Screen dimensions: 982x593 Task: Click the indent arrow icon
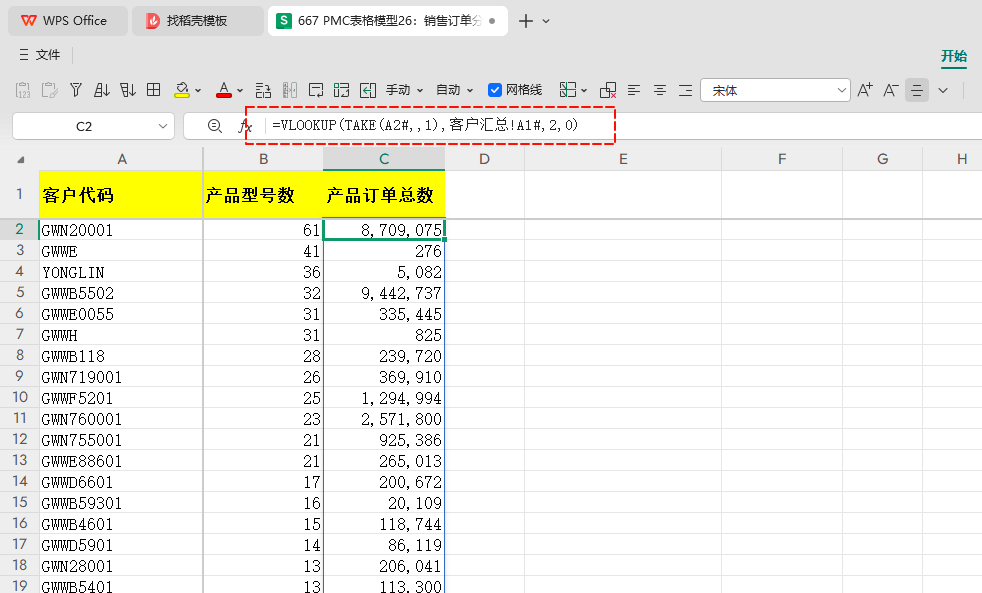[x=368, y=90]
